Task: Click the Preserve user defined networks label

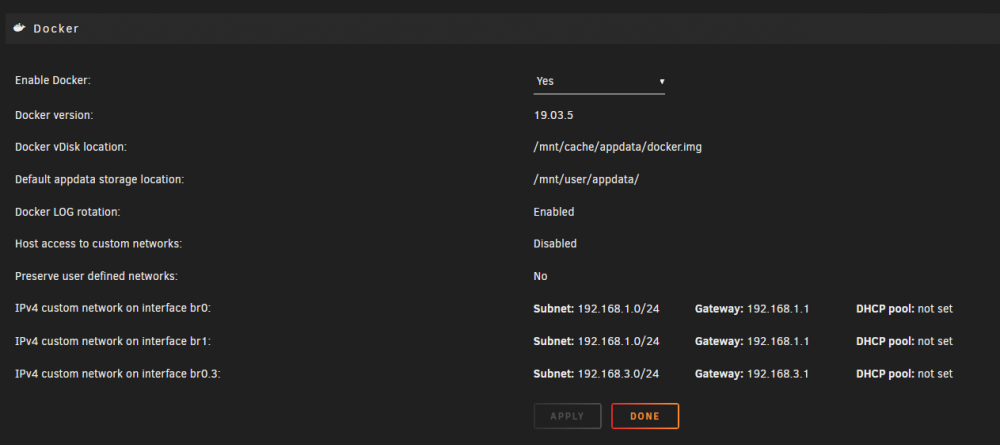Action: click(96, 276)
